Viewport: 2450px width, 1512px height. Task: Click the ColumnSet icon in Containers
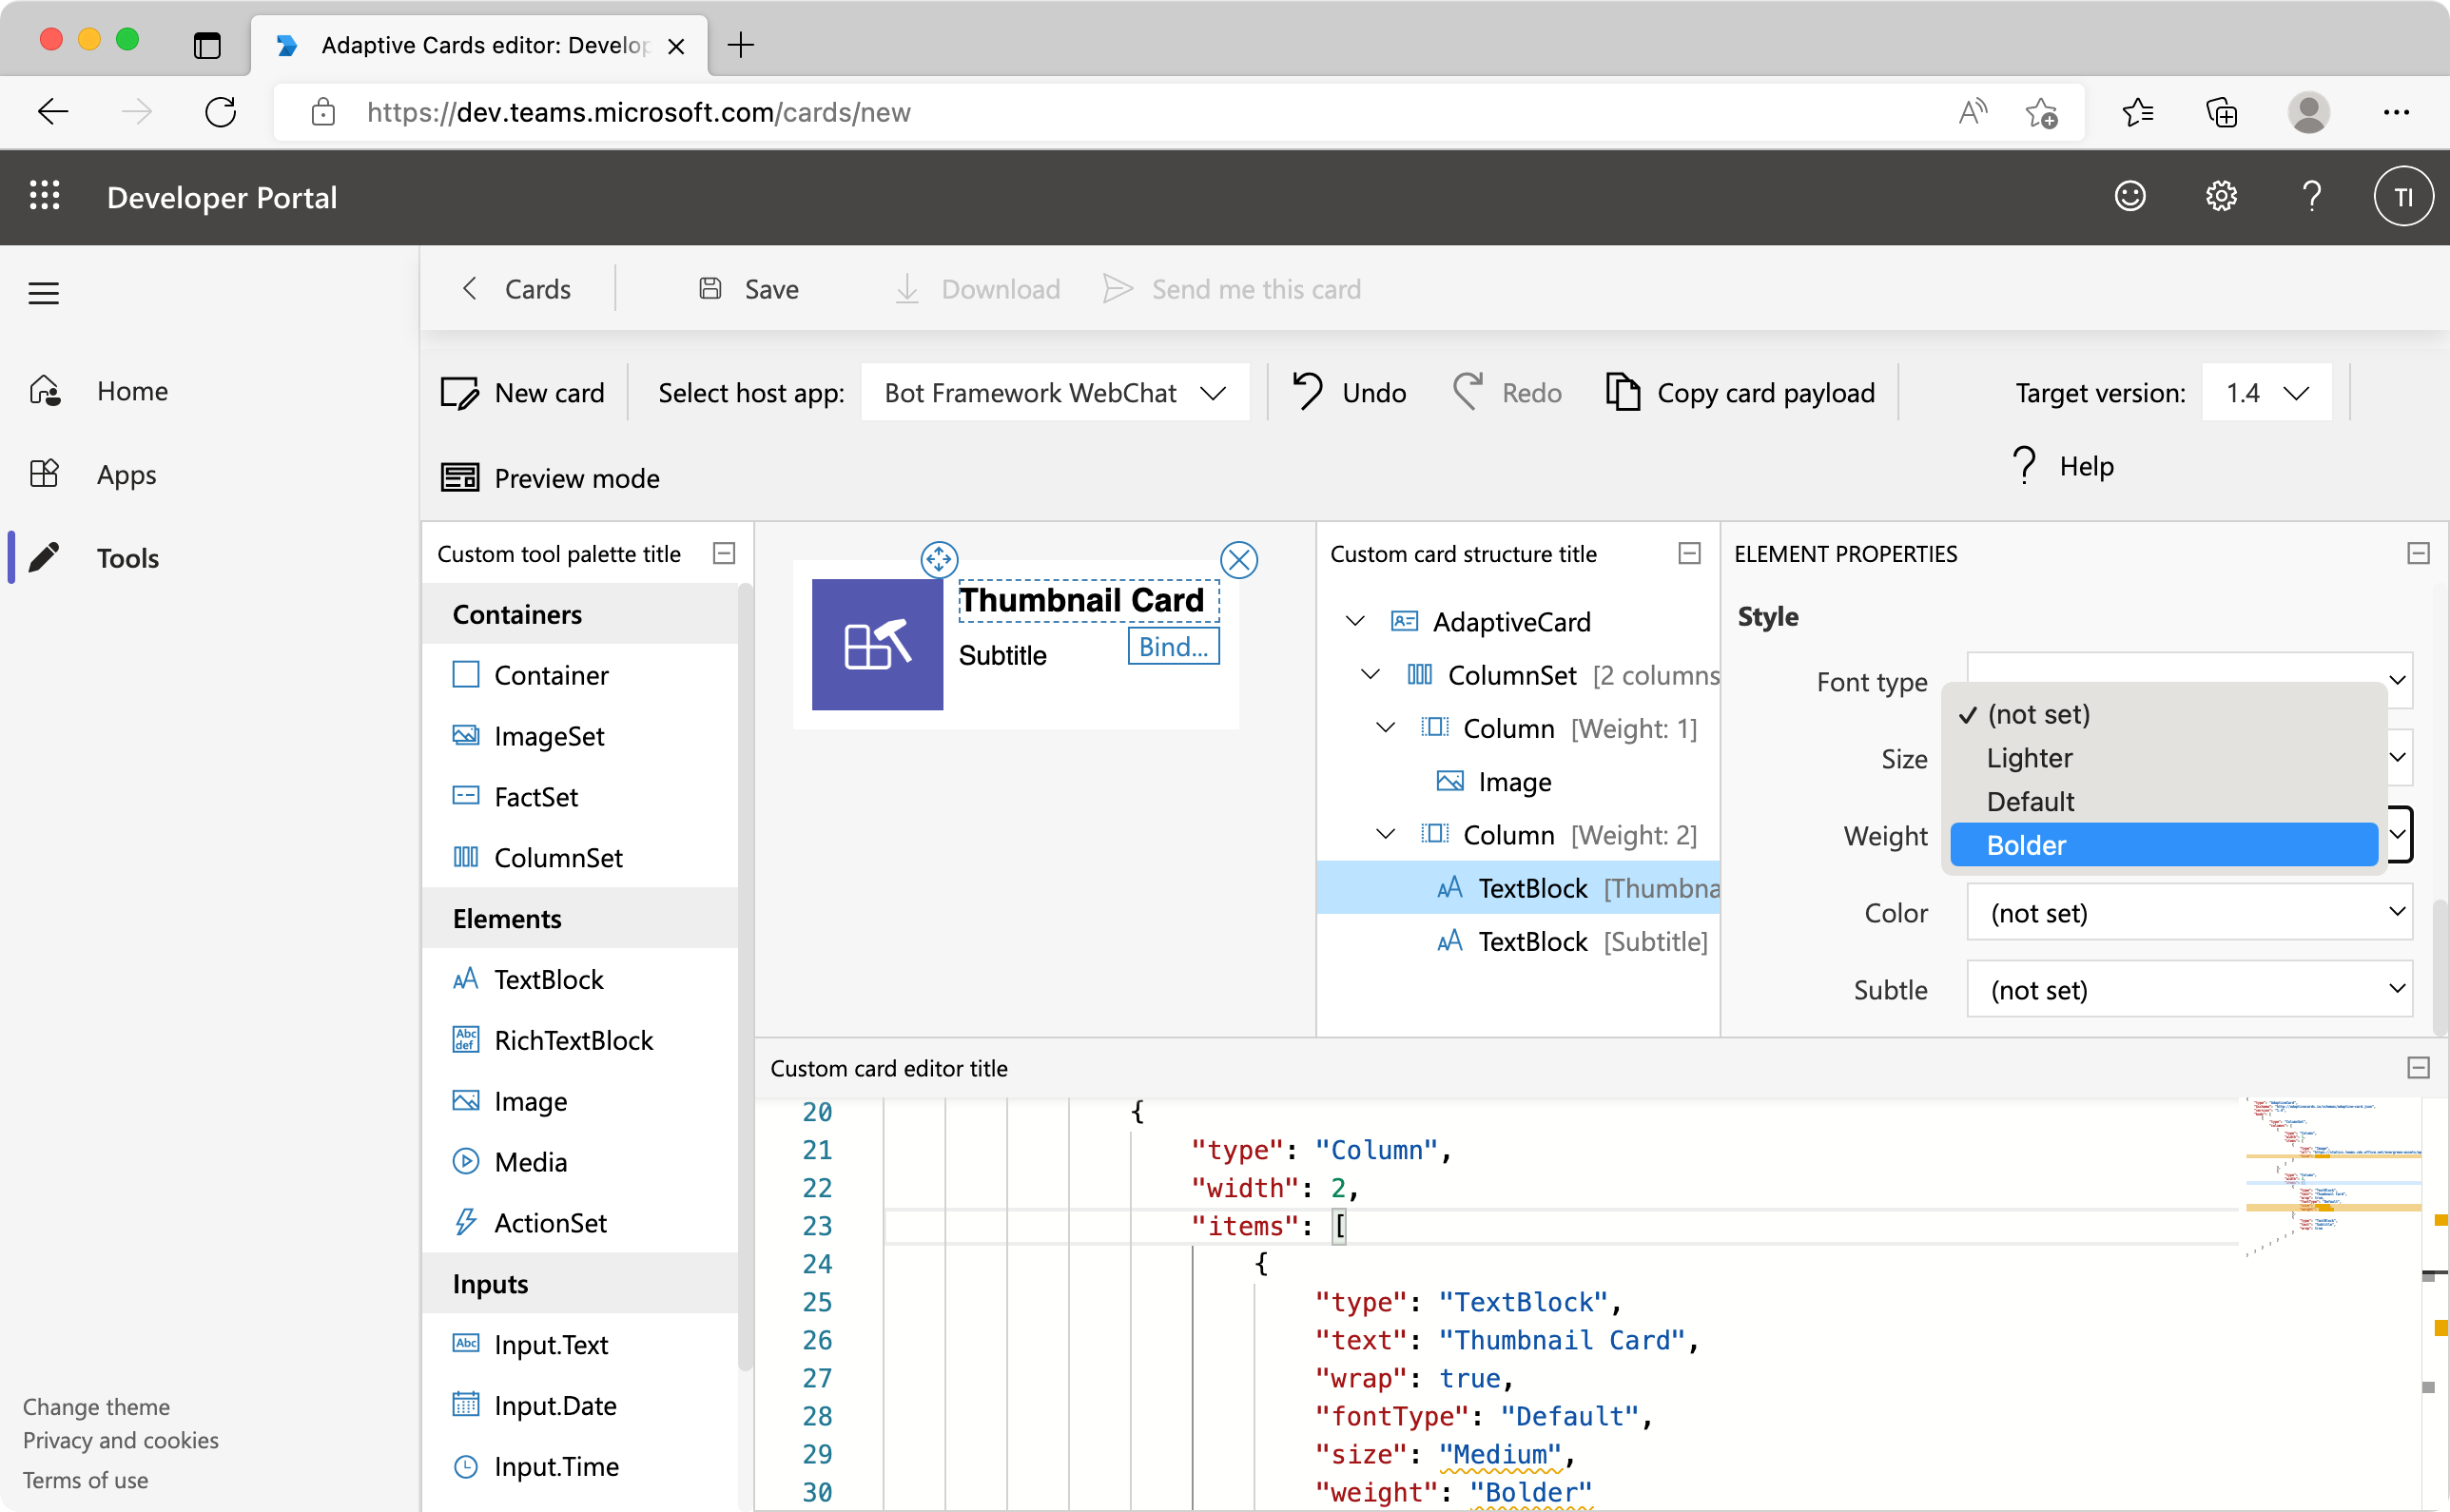coord(467,858)
